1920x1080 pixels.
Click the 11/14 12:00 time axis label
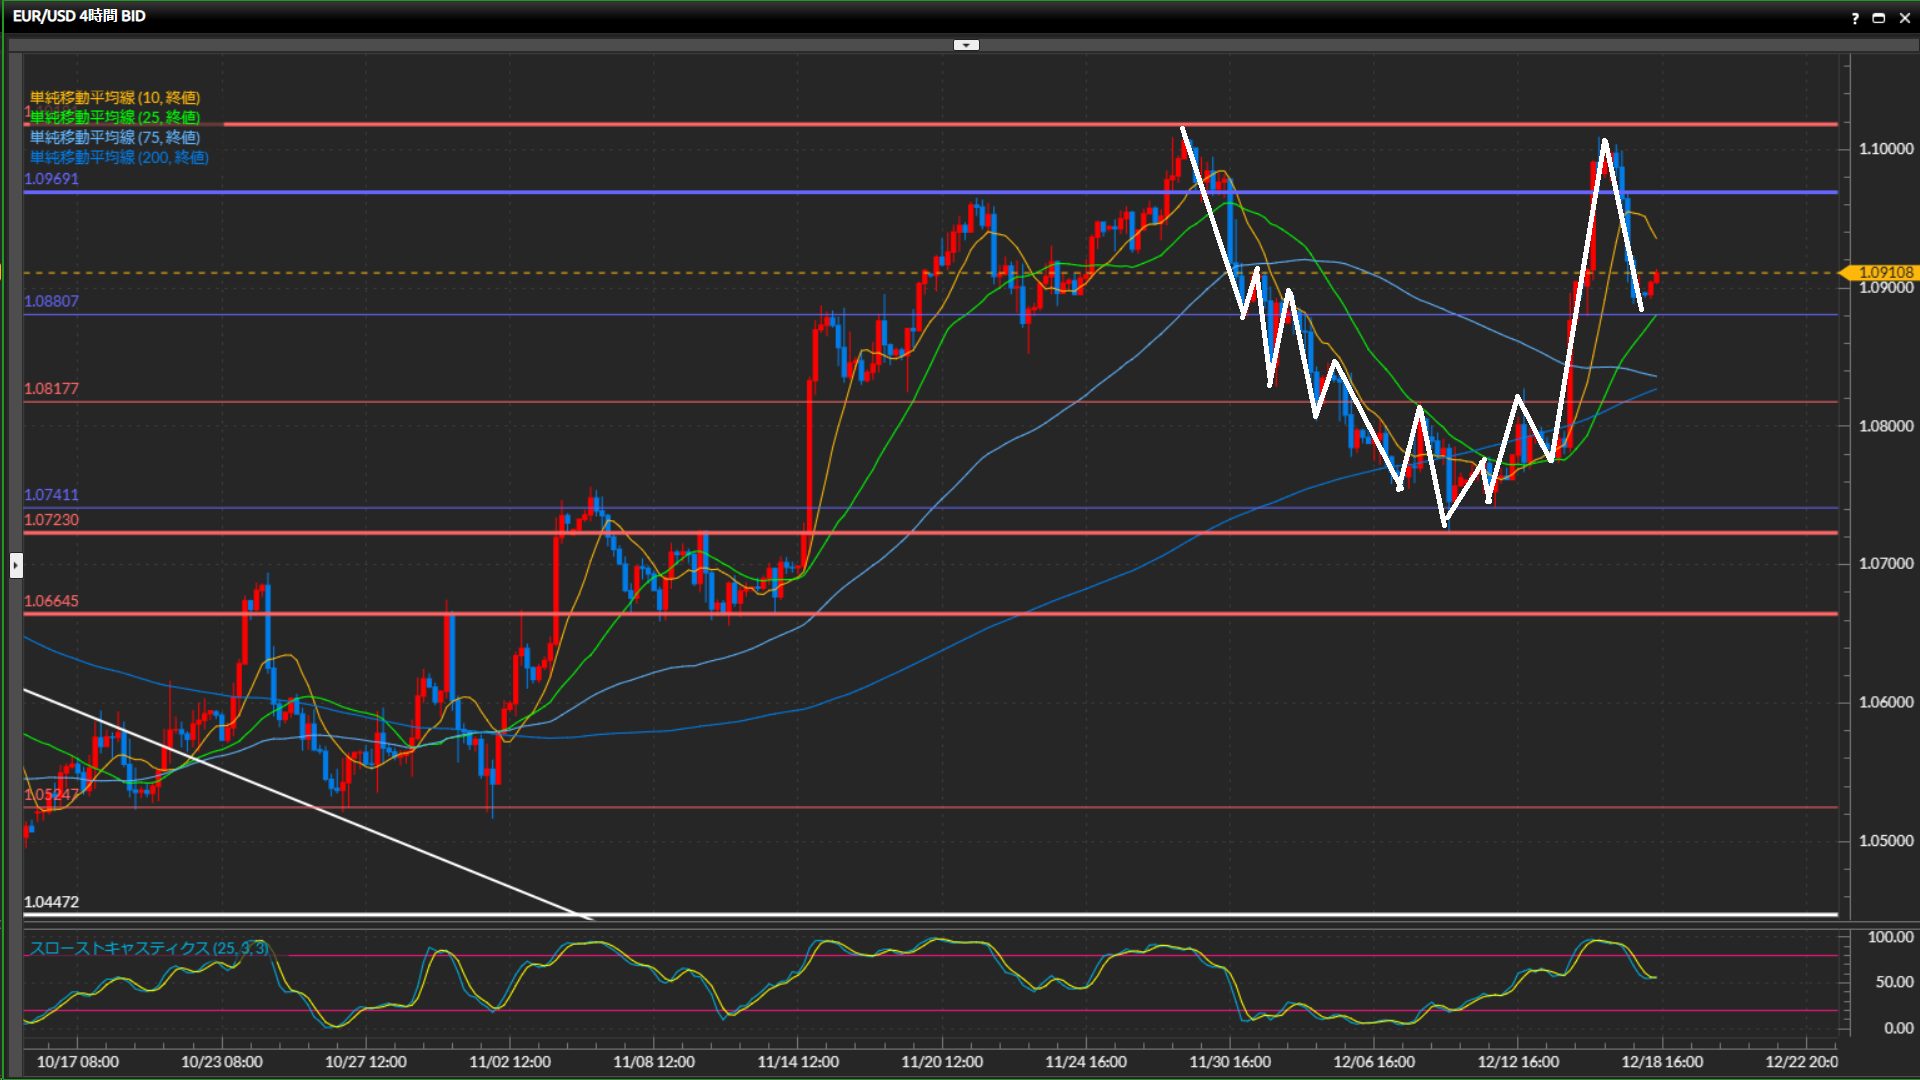(798, 1062)
